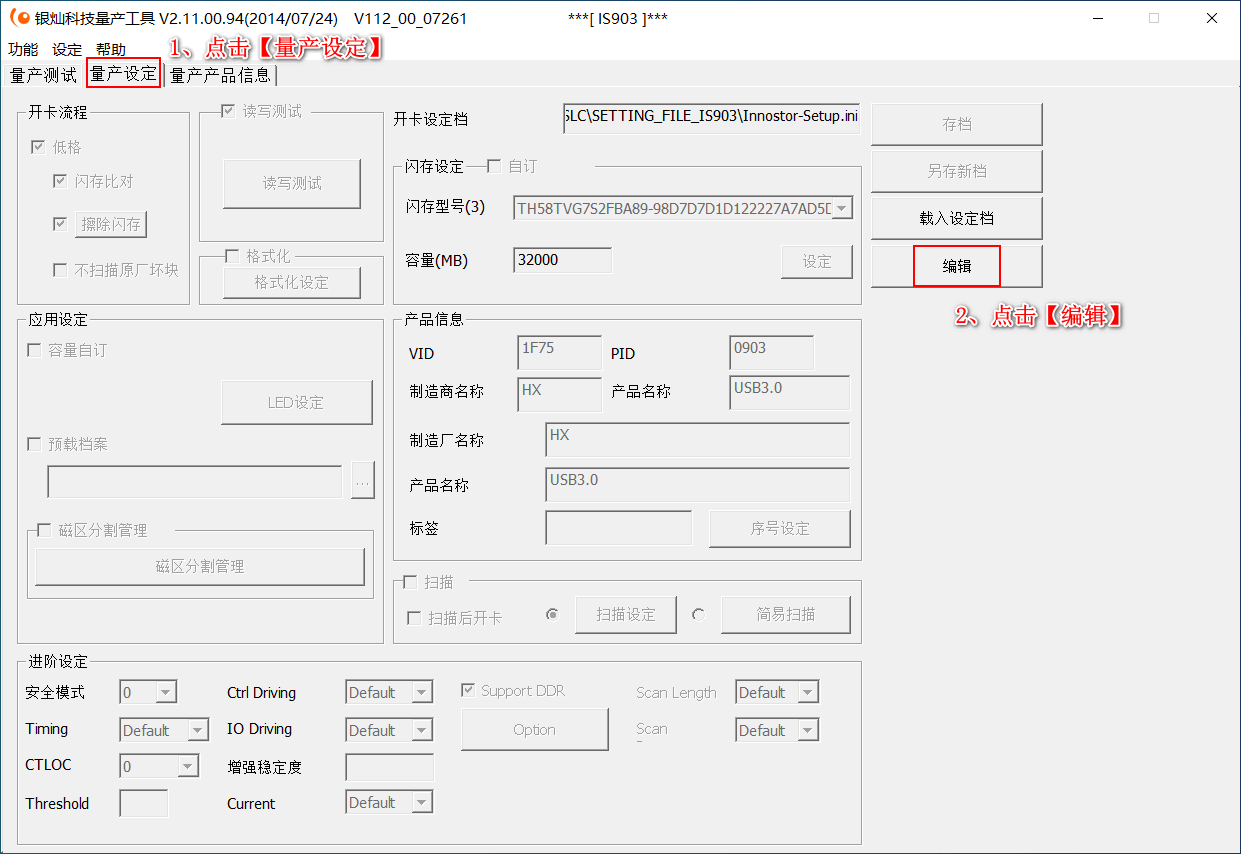Open the 闪存型号(3) flash model dropdown
This screenshot has width=1241, height=854.
point(842,207)
